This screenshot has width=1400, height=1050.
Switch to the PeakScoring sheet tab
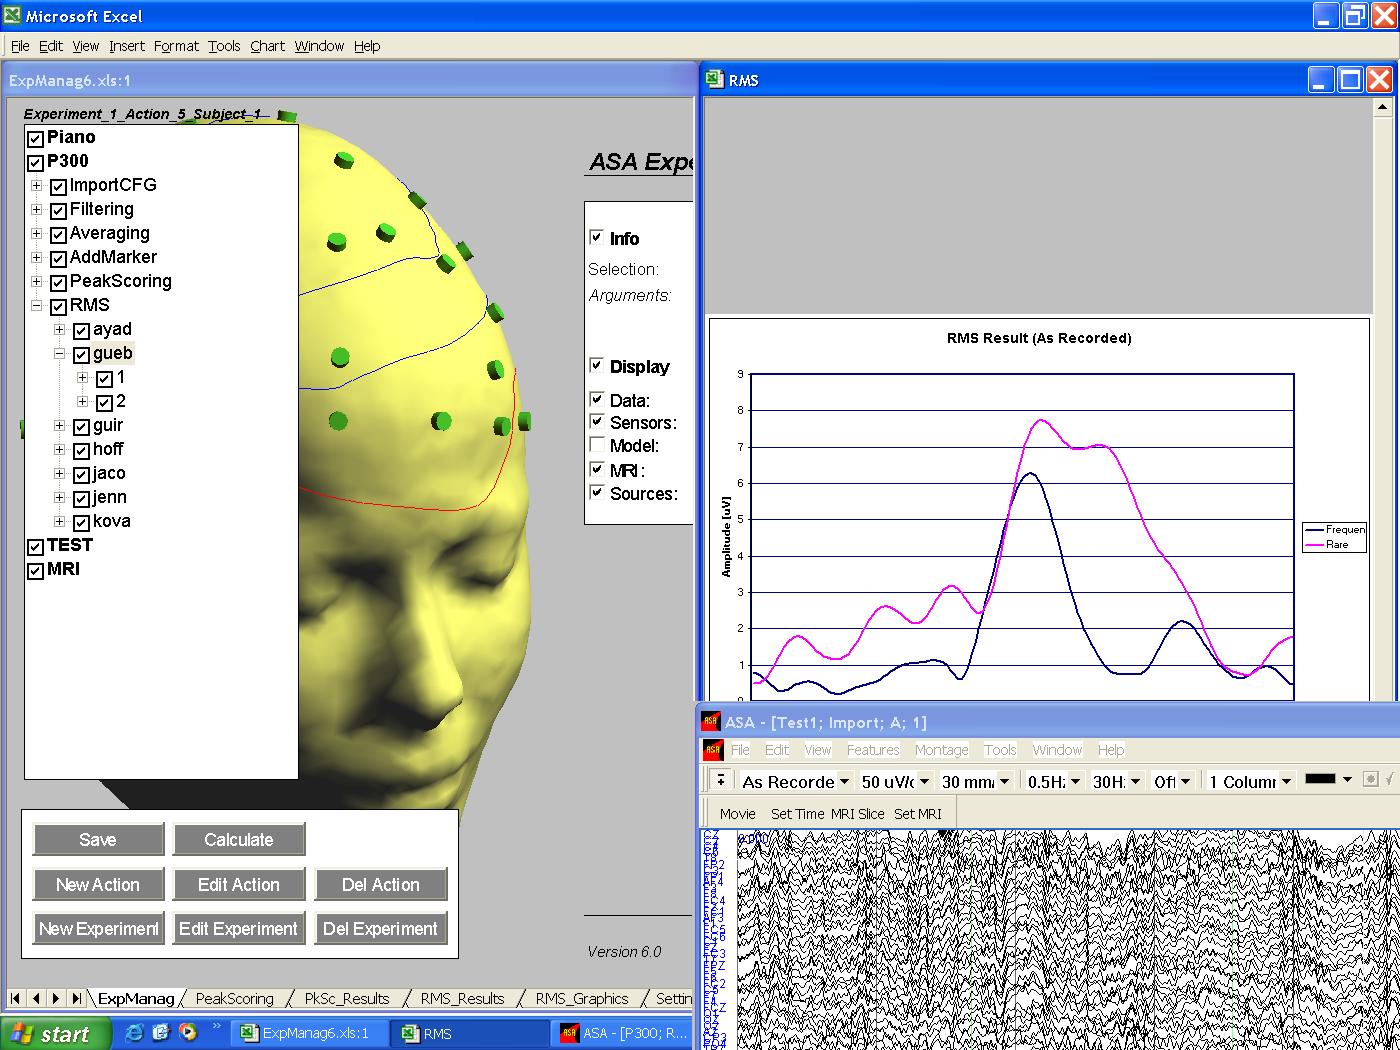pos(234,998)
